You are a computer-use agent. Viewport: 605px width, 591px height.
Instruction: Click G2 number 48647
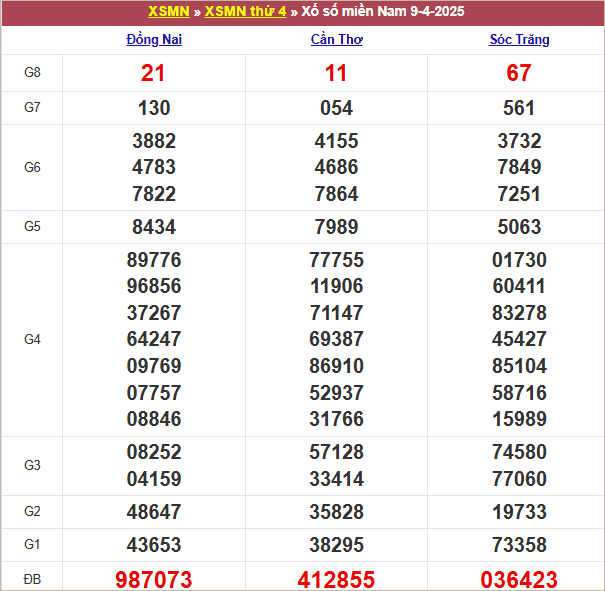point(154,512)
